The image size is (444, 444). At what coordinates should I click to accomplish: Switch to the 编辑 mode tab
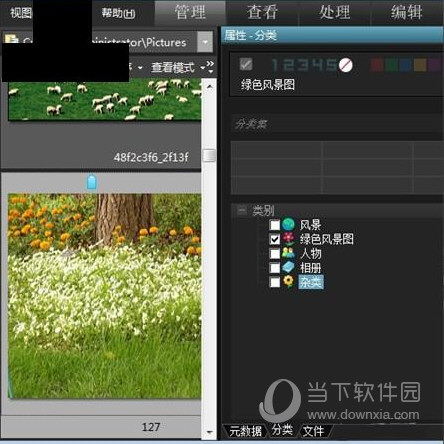coord(407,13)
